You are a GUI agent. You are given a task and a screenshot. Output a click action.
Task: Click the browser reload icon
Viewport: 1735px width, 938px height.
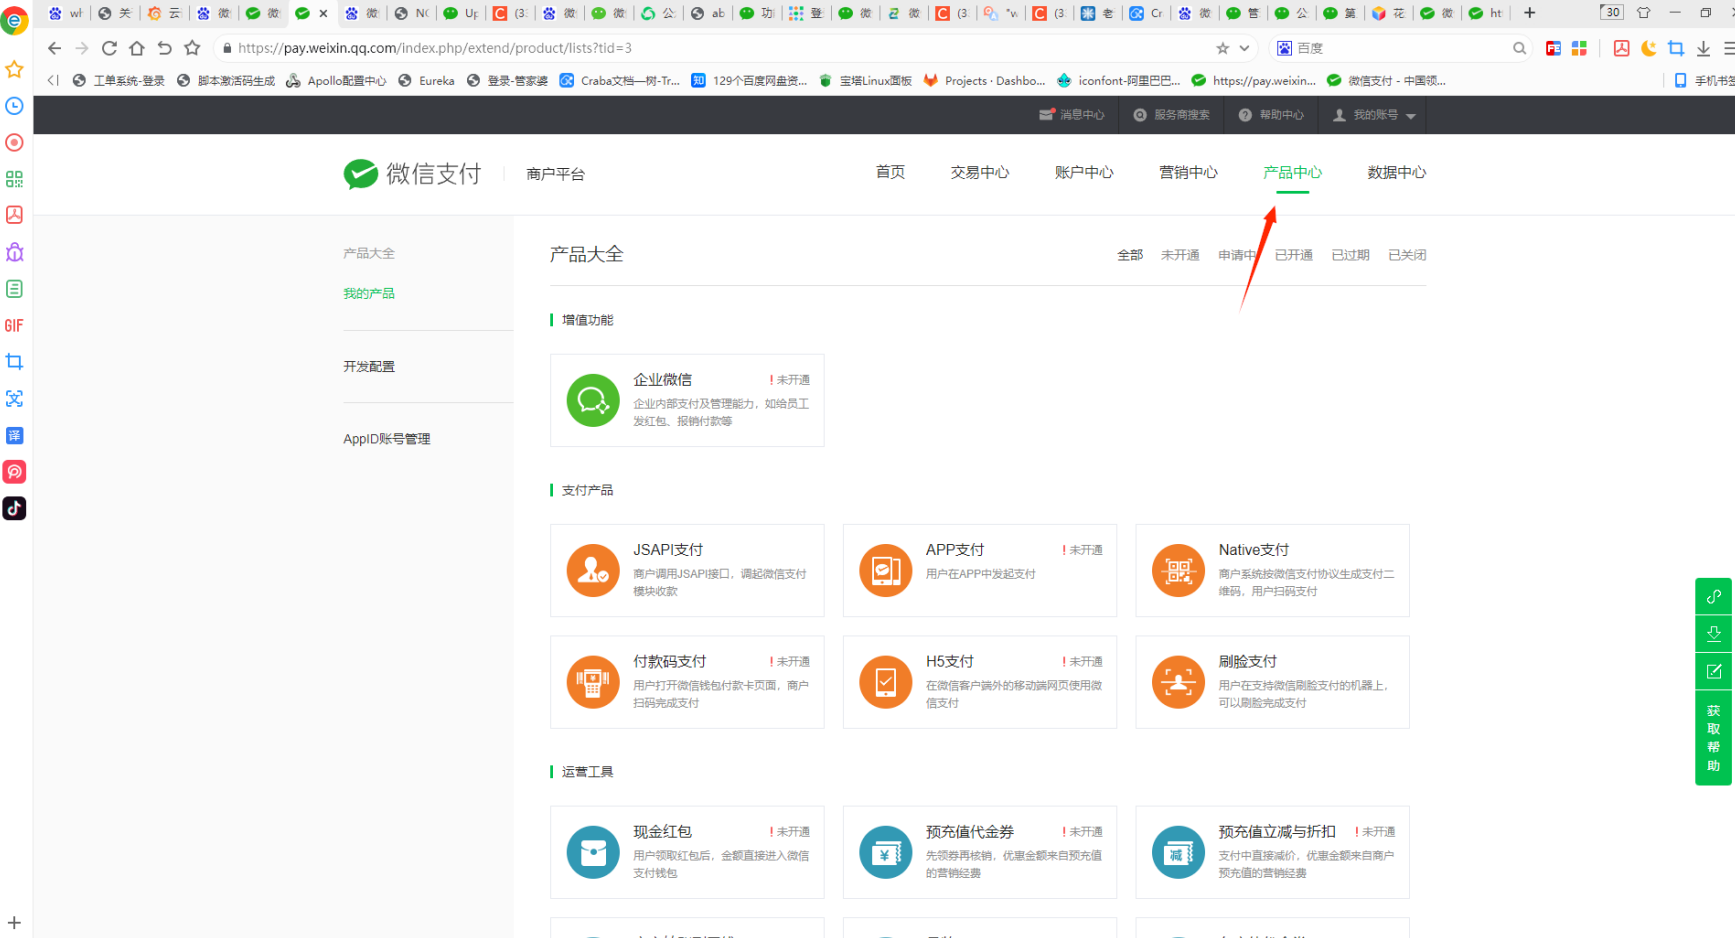click(109, 48)
